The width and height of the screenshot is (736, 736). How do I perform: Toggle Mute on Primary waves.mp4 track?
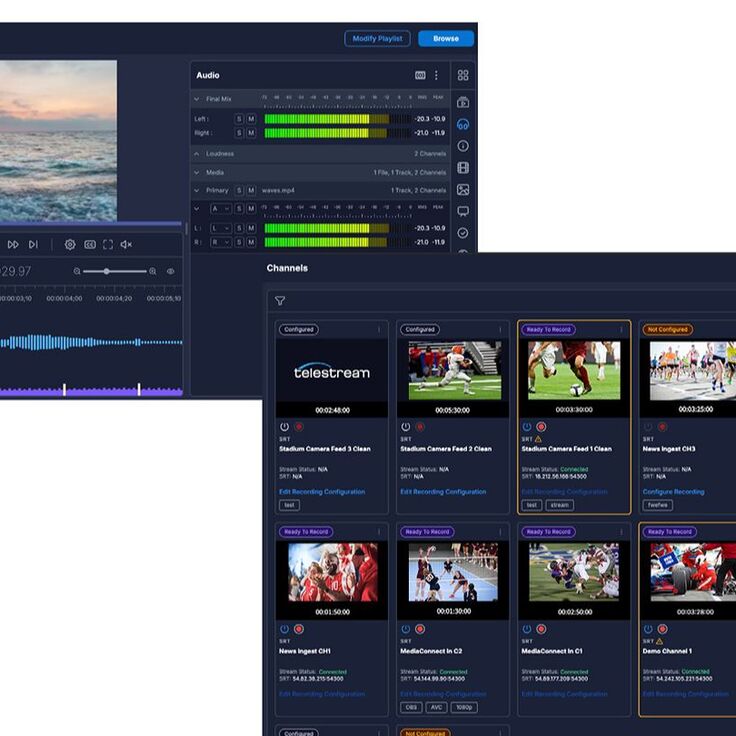click(251, 191)
